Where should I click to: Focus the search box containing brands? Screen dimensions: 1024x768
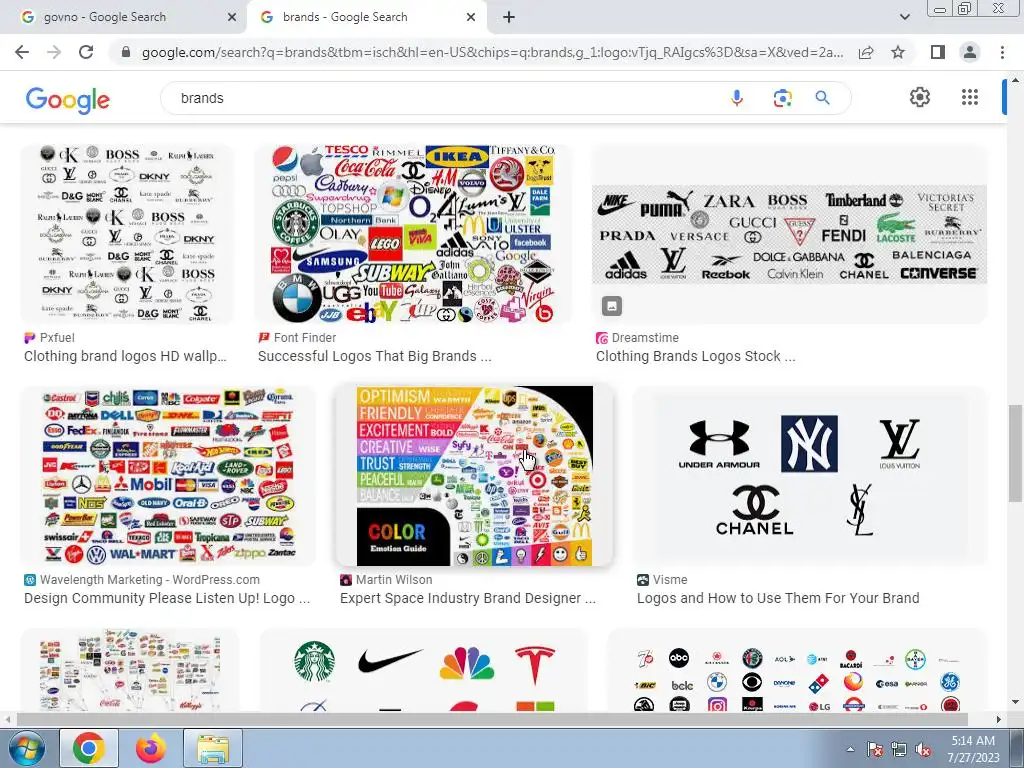tap(444, 98)
